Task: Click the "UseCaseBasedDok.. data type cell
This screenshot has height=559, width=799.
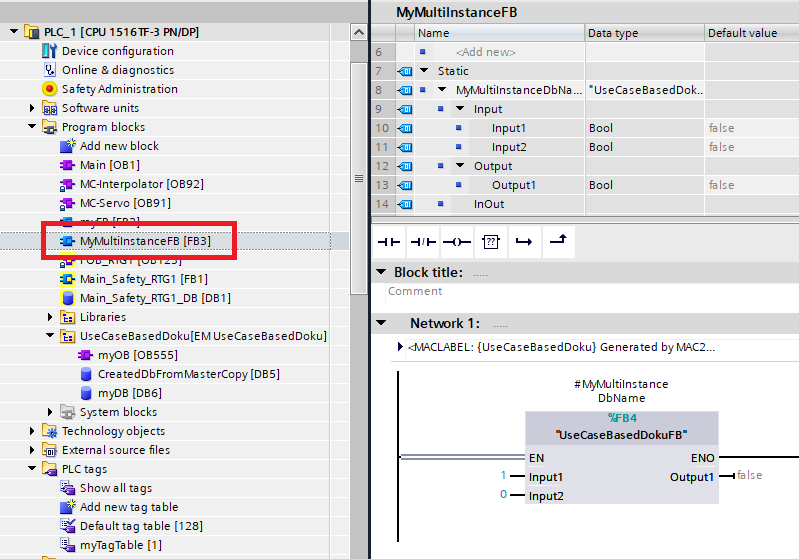Action: 645,90
